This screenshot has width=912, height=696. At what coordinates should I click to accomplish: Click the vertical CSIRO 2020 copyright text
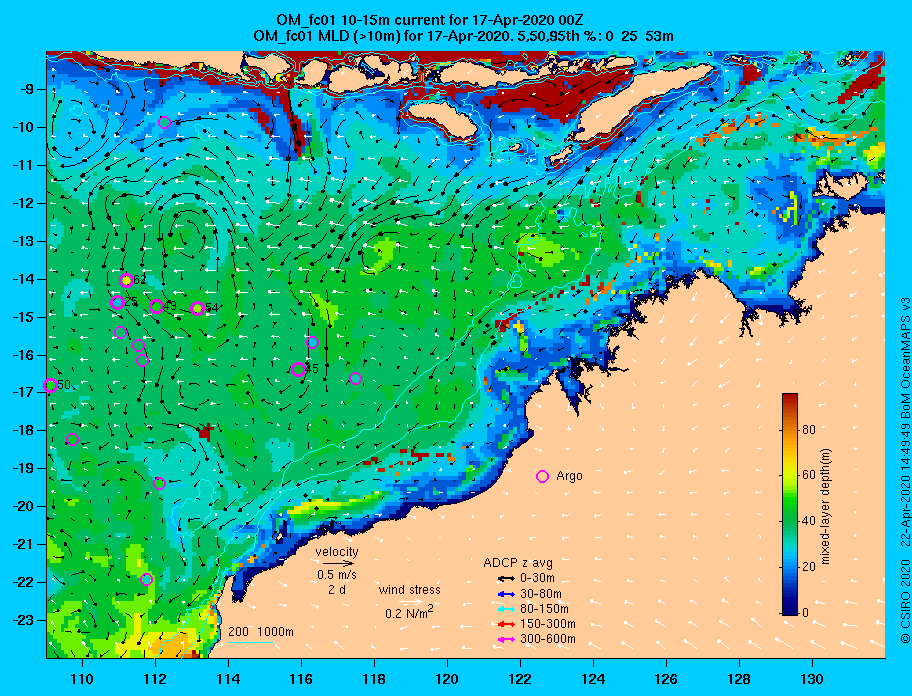point(905,470)
